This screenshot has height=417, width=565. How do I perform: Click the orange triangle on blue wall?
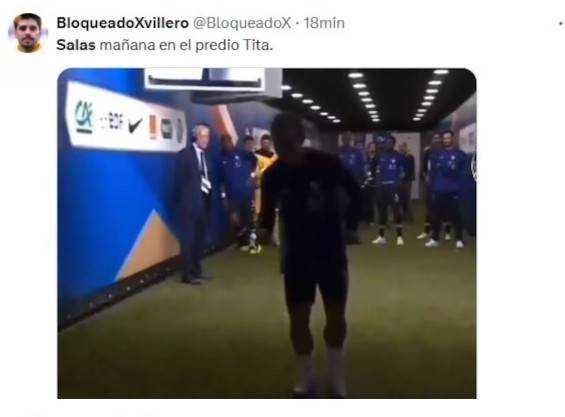click(x=148, y=245)
